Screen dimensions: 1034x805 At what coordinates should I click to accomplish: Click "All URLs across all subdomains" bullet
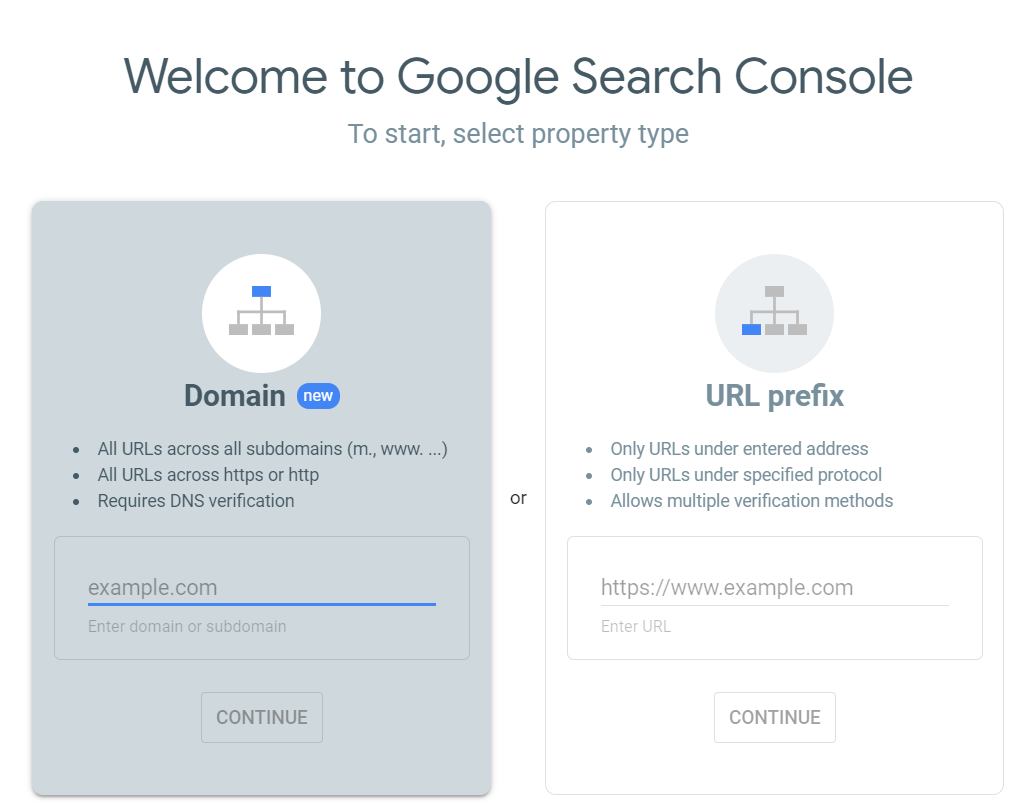click(x=272, y=449)
